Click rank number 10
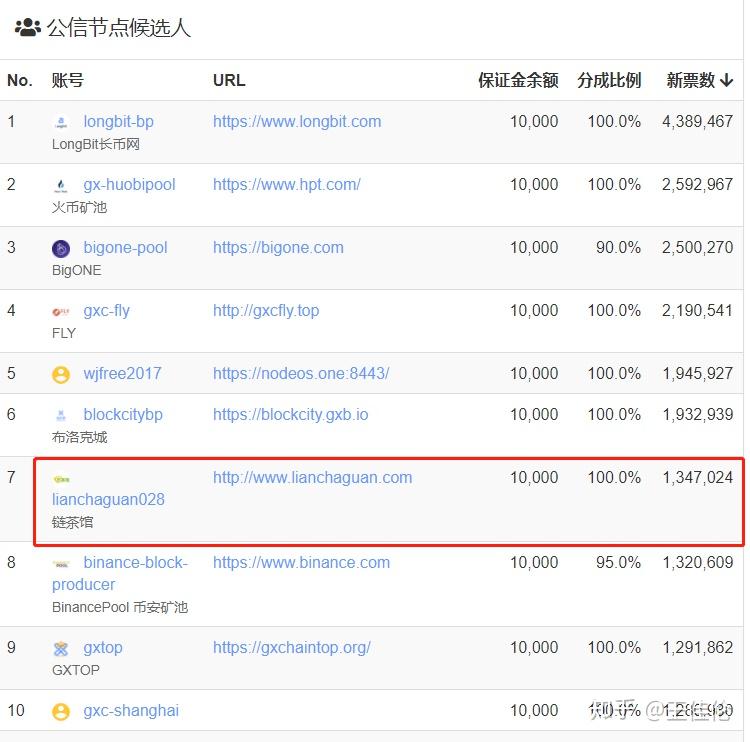 [16, 711]
